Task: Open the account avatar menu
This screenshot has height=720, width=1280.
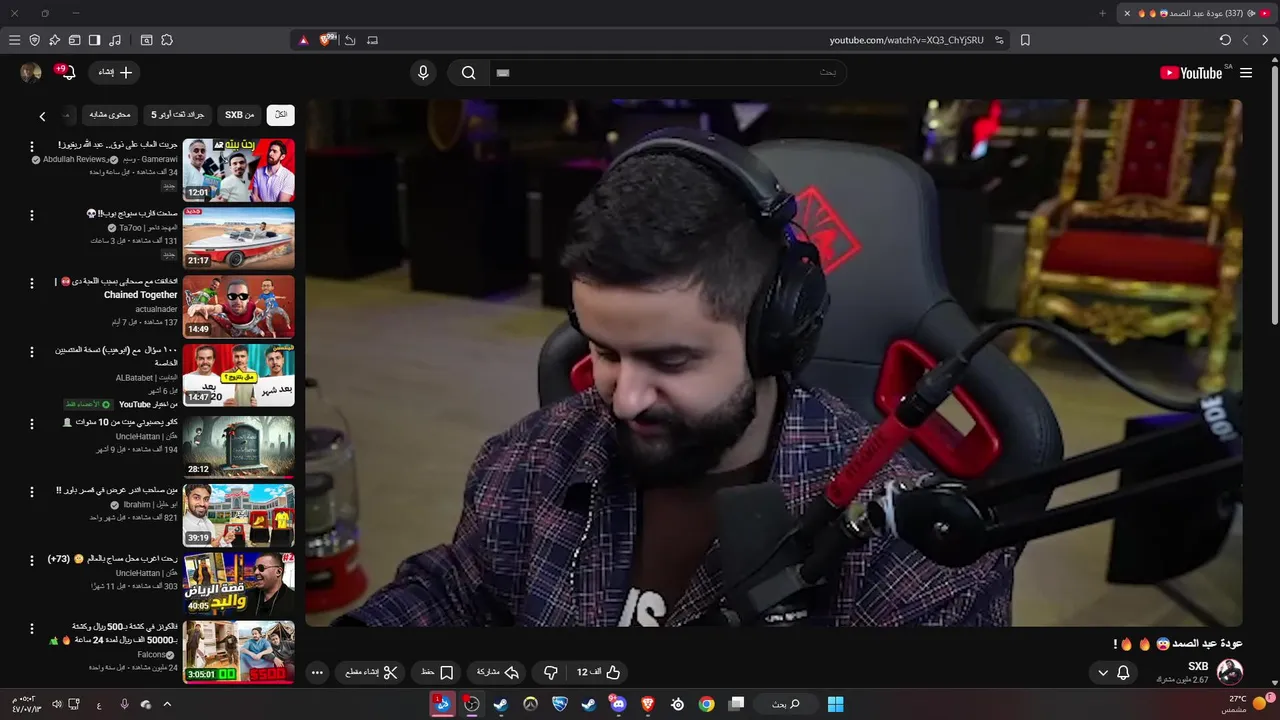Action: point(31,72)
